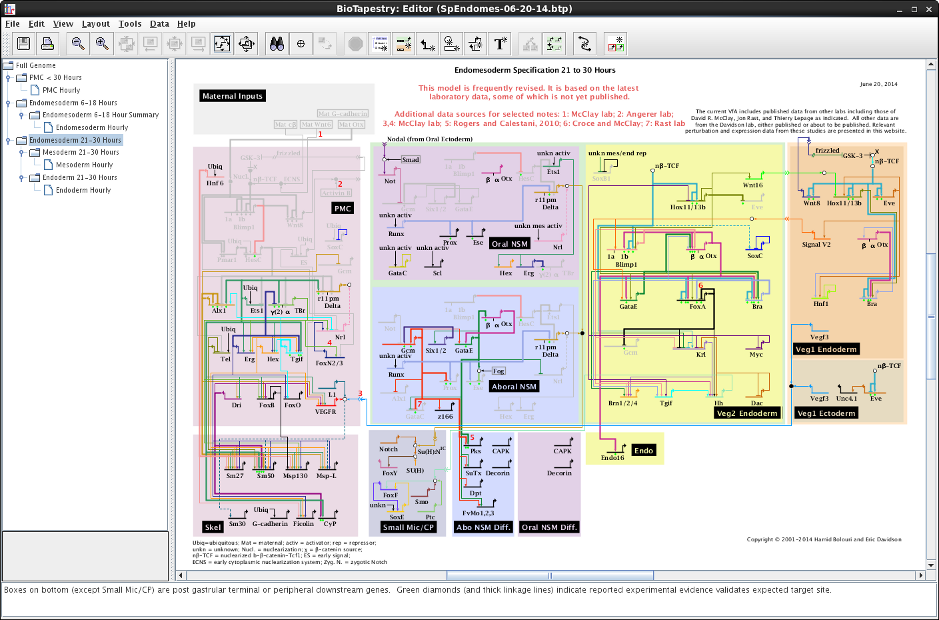Screen dimensions: 939x620
Task: Open the Tools menu
Action: [130, 23]
